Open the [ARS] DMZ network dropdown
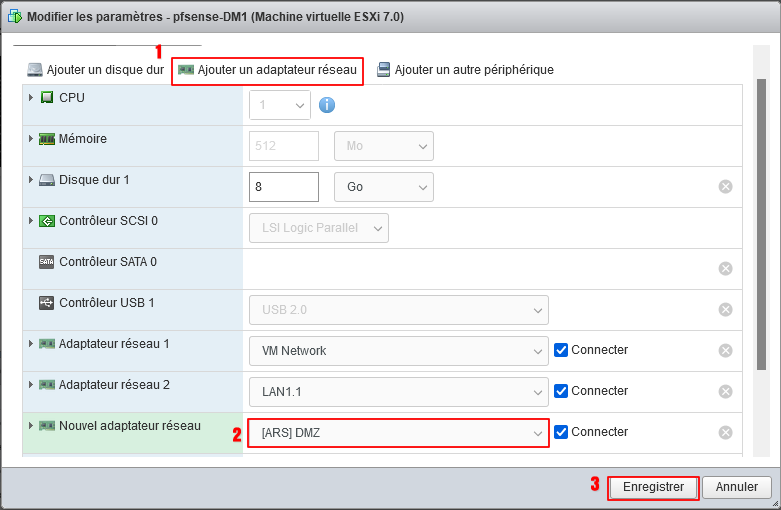This screenshot has height=510, width=781. 398,433
